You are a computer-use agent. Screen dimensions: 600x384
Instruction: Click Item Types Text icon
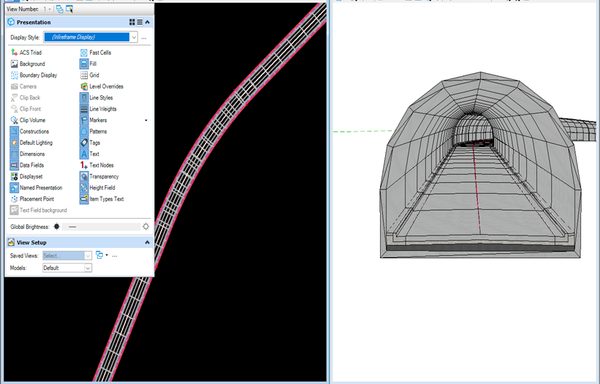pos(84,199)
